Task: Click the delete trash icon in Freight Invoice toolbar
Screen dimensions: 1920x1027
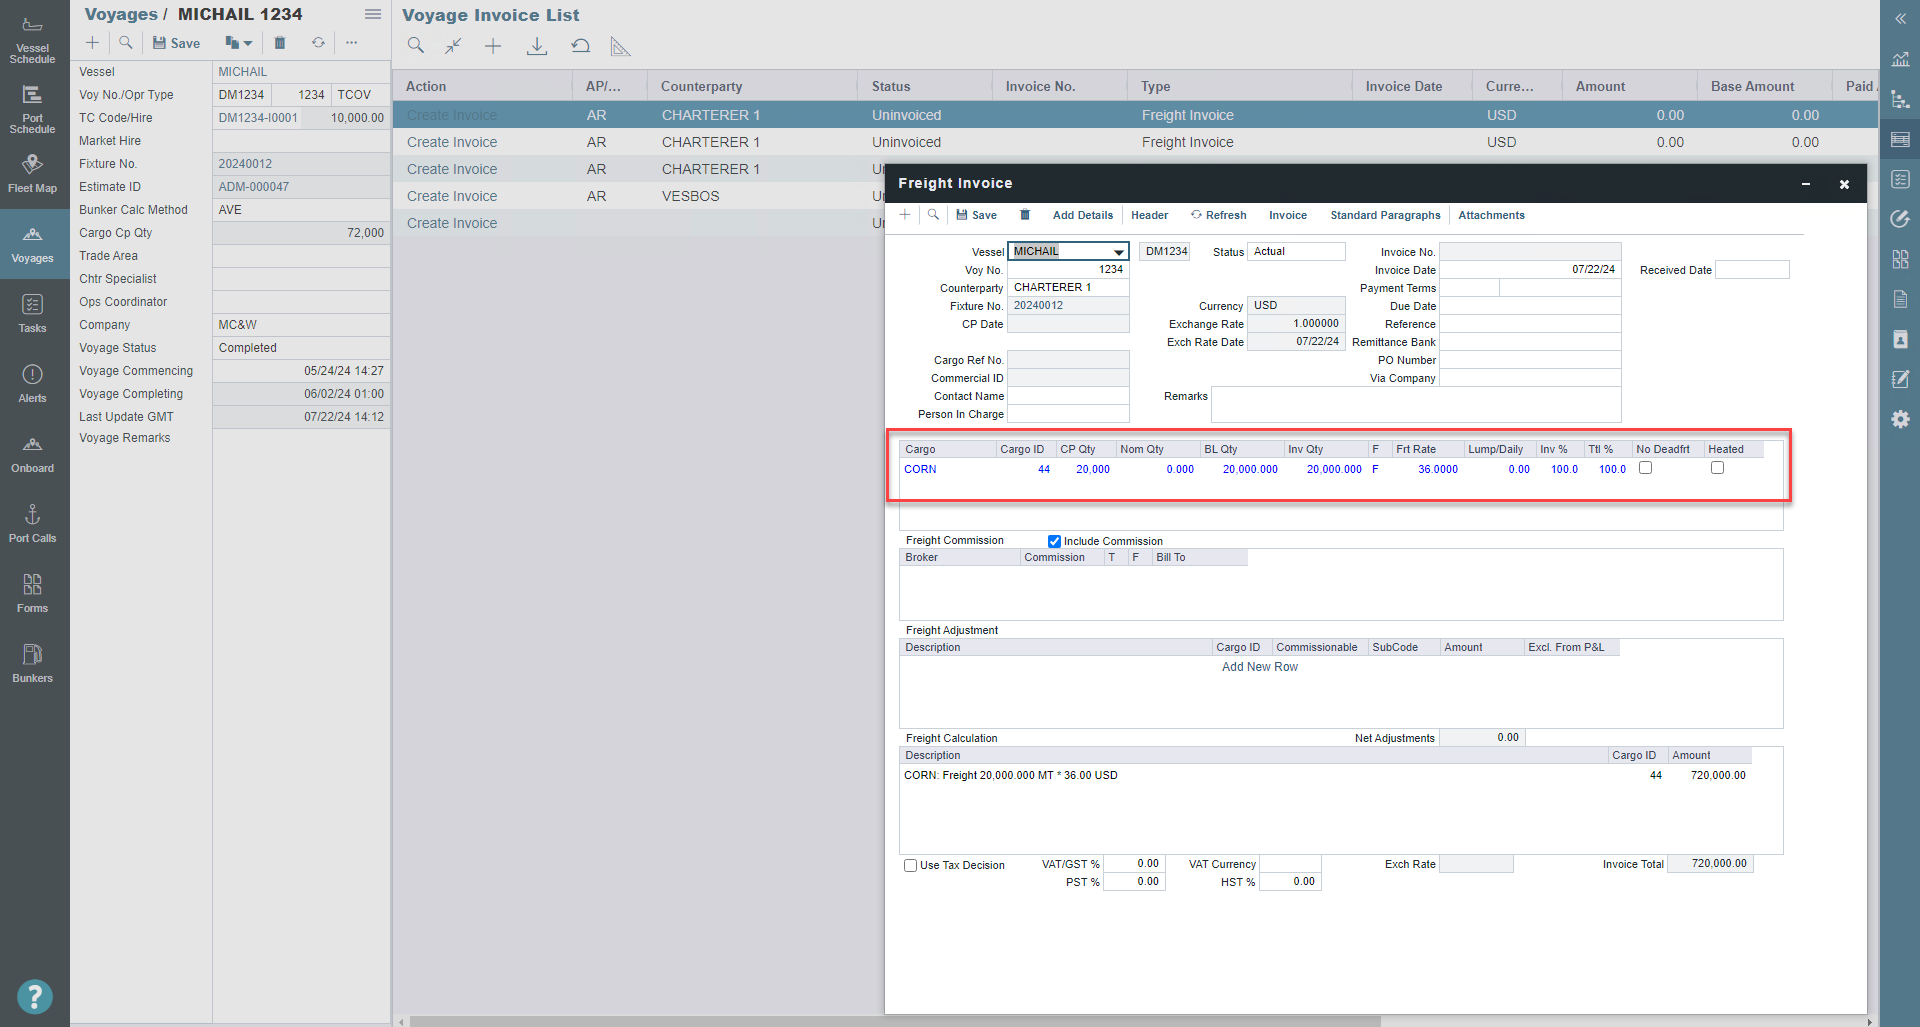Action: point(1025,215)
